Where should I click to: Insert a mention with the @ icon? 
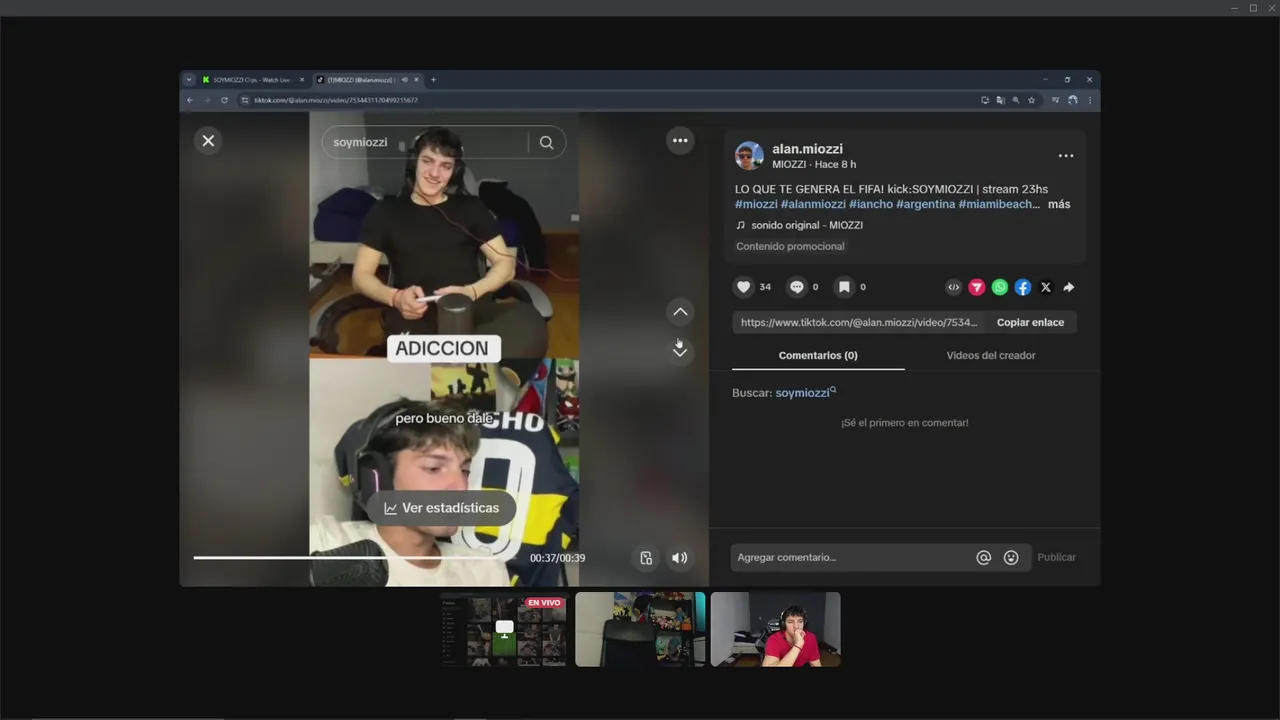pyautogui.click(x=983, y=558)
